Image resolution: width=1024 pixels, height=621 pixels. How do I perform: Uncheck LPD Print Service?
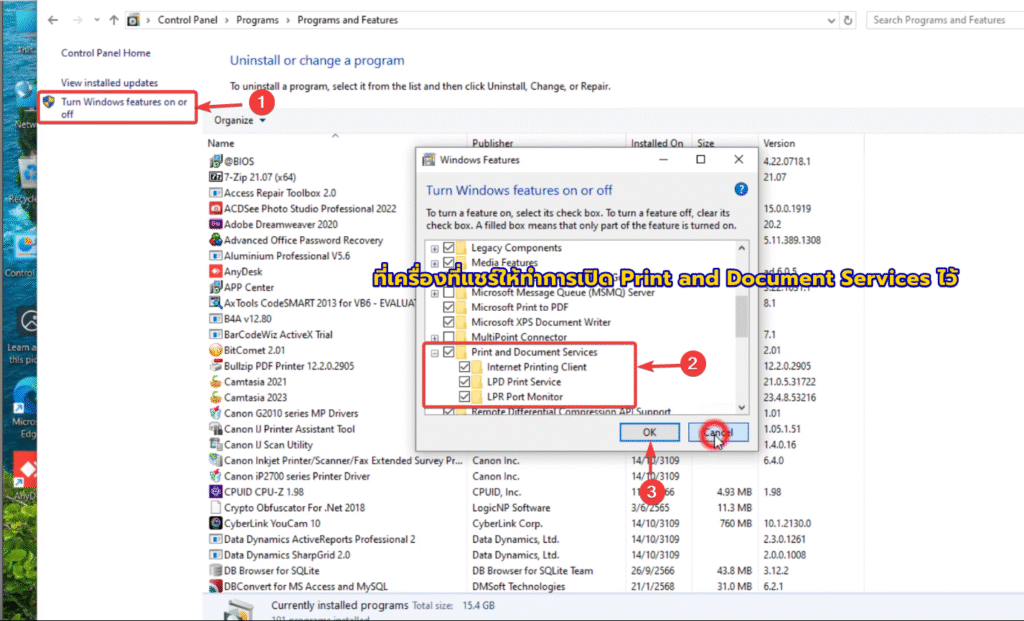(464, 382)
